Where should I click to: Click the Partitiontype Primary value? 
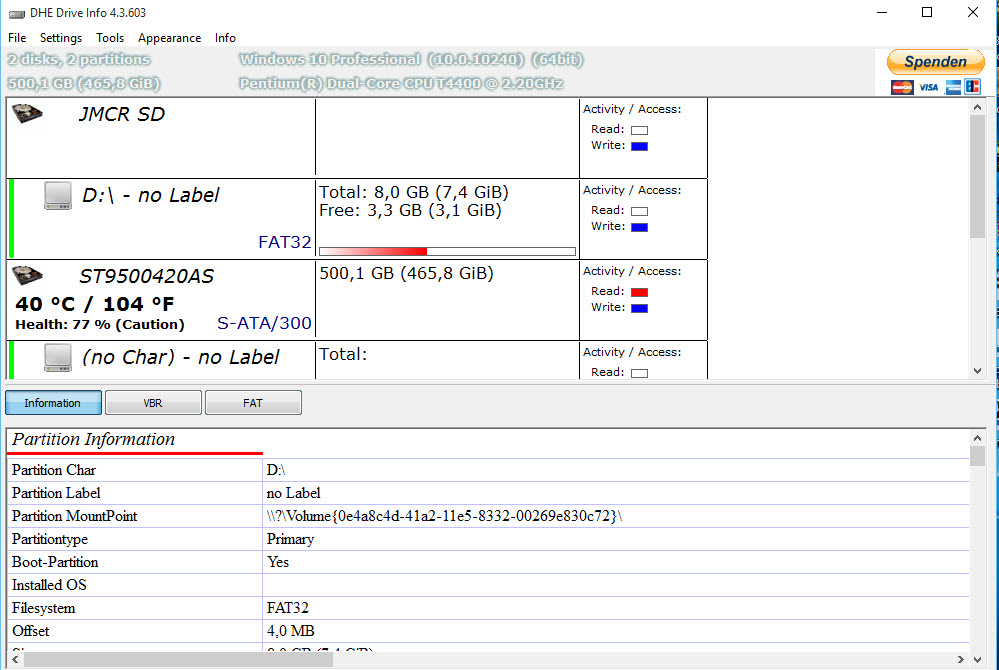pos(290,539)
